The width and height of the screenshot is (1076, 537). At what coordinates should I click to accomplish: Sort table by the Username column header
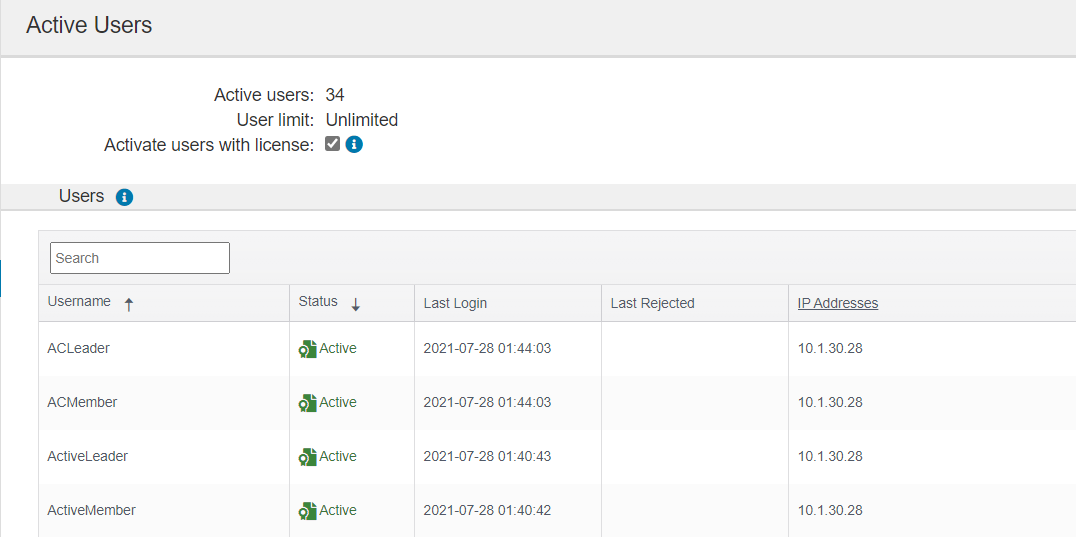pyautogui.click(x=79, y=301)
